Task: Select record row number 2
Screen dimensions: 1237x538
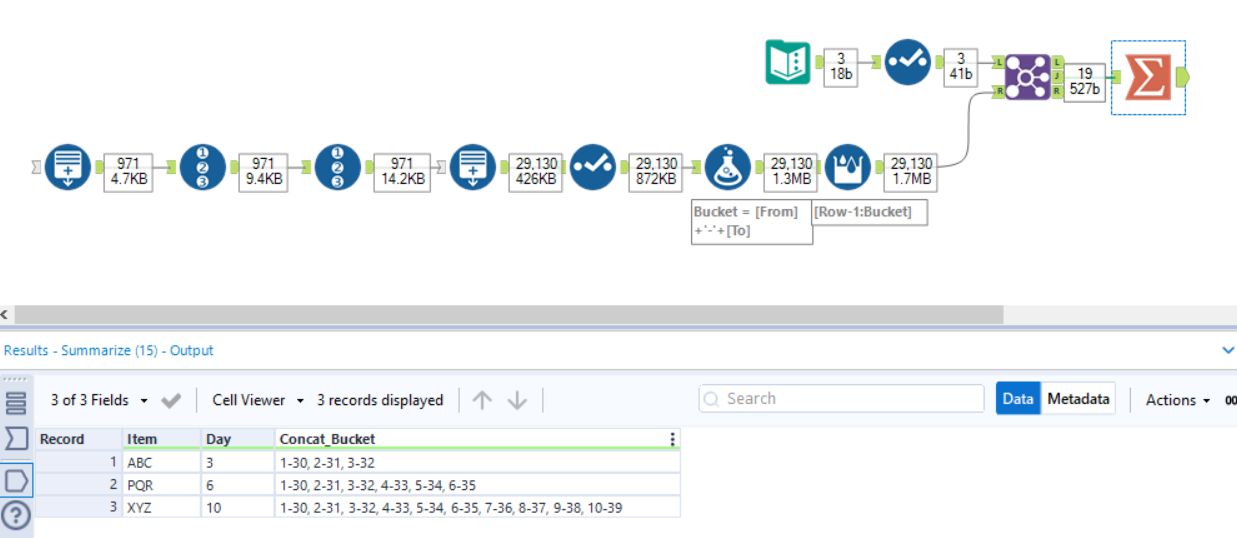Action: pos(79,485)
